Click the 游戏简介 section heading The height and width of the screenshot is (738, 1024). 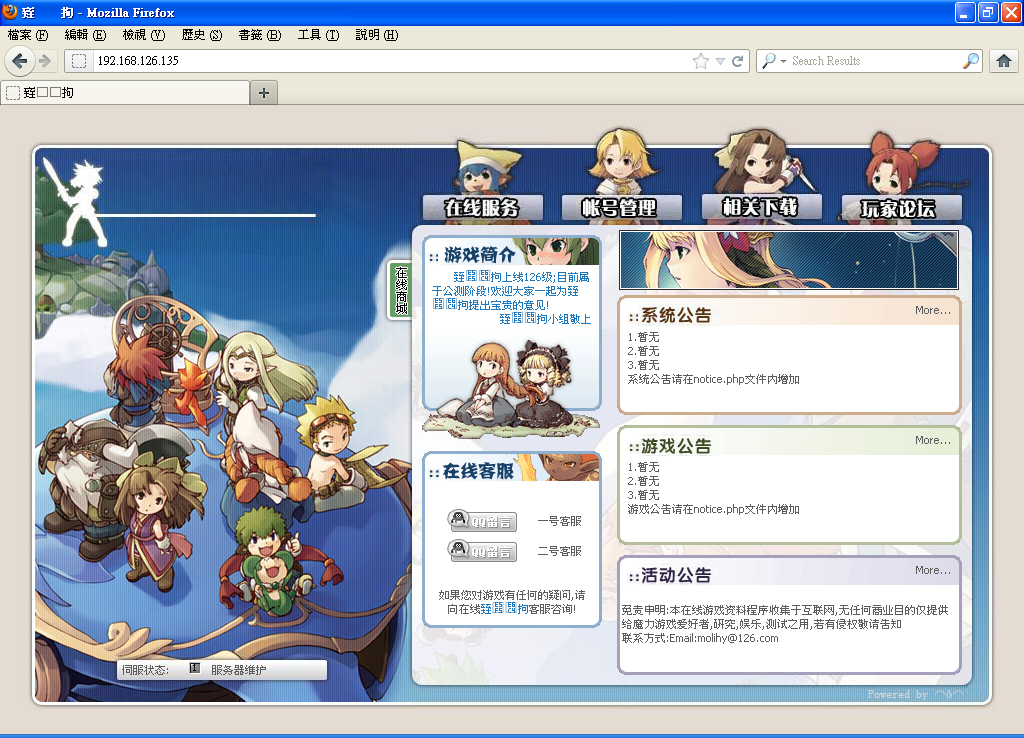click(479, 254)
